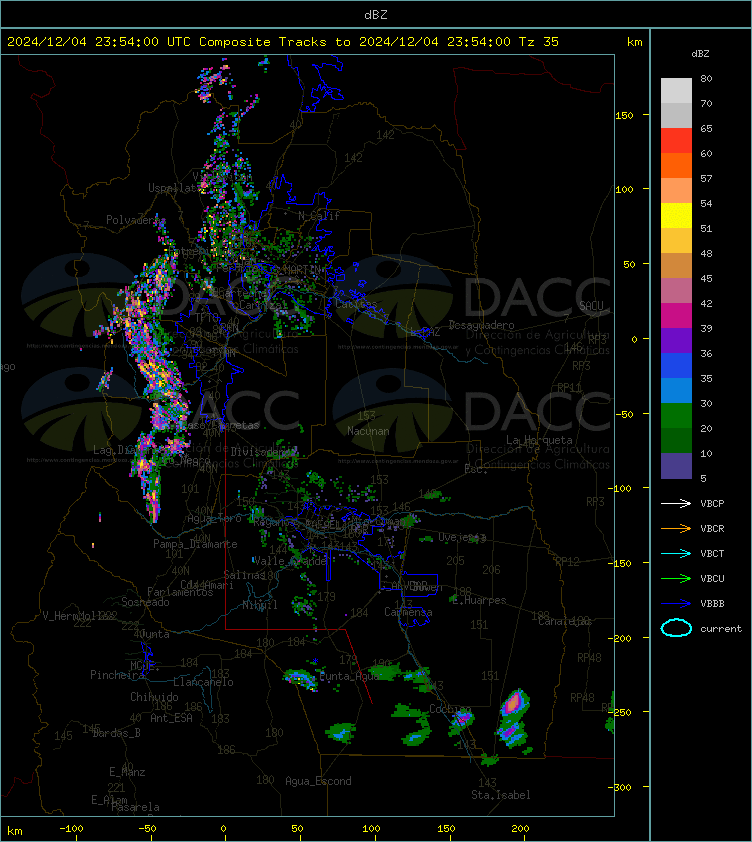Click the 'VBCP' legend label
The width and height of the screenshot is (752, 842).
[x=712, y=504]
